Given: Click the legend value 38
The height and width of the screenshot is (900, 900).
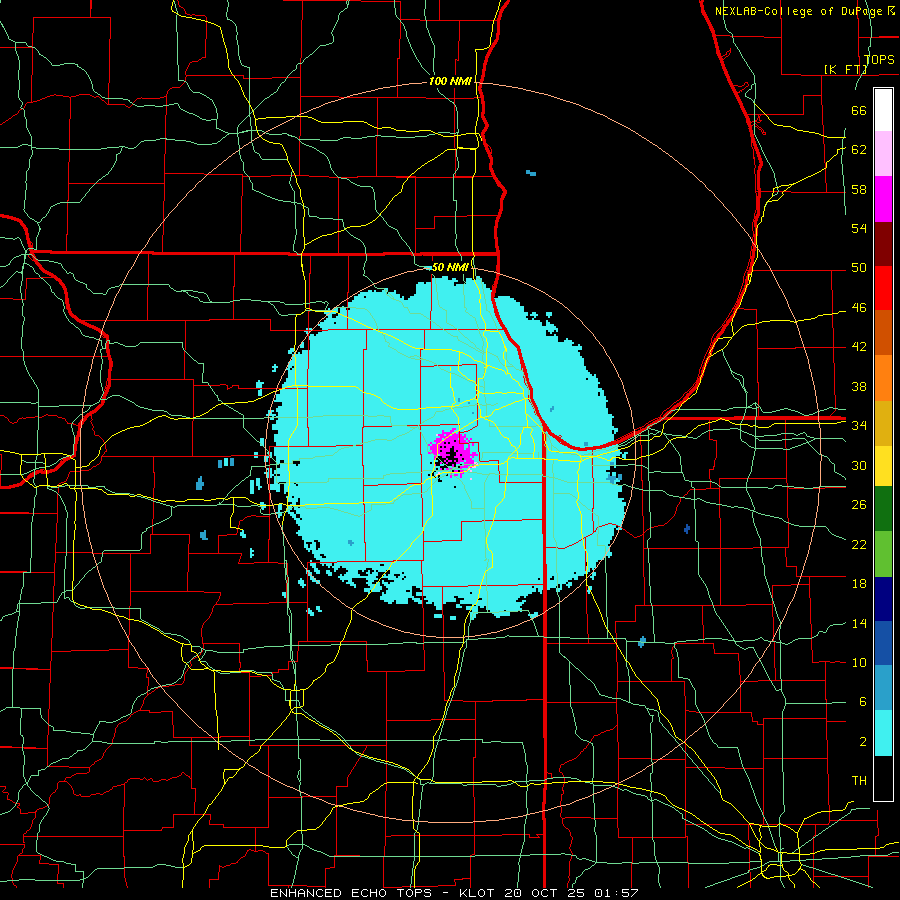Looking at the screenshot, I should tap(859, 386).
